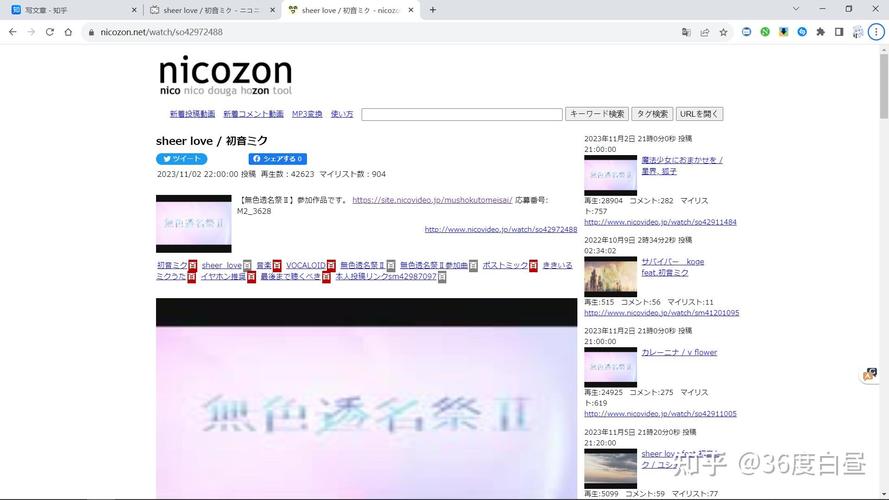Open the 新着コメント動画 menu link
The width and height of the screenshot is (889, 500).
click(253, 114)
